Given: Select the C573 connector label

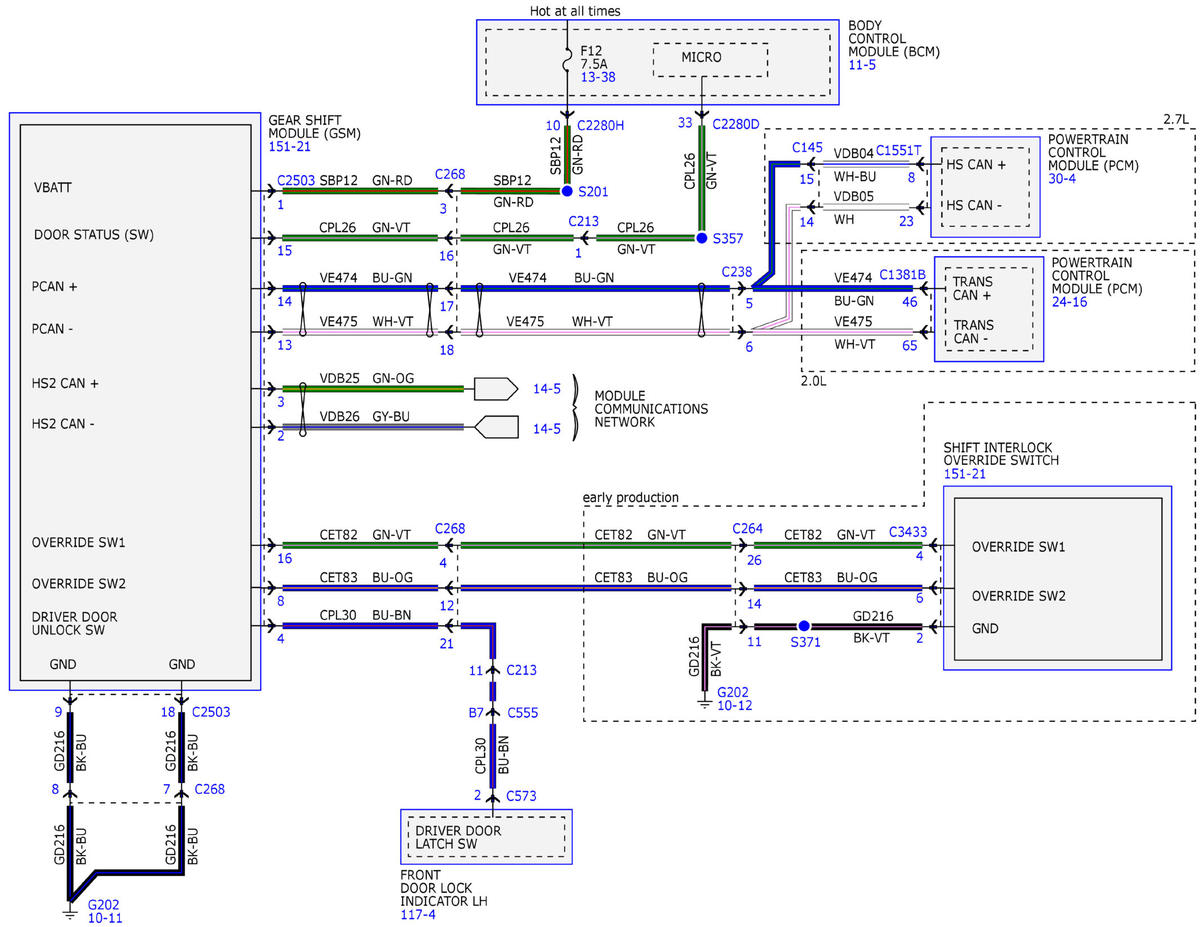Looking at the screenshot, I should [x=523, y=795].
